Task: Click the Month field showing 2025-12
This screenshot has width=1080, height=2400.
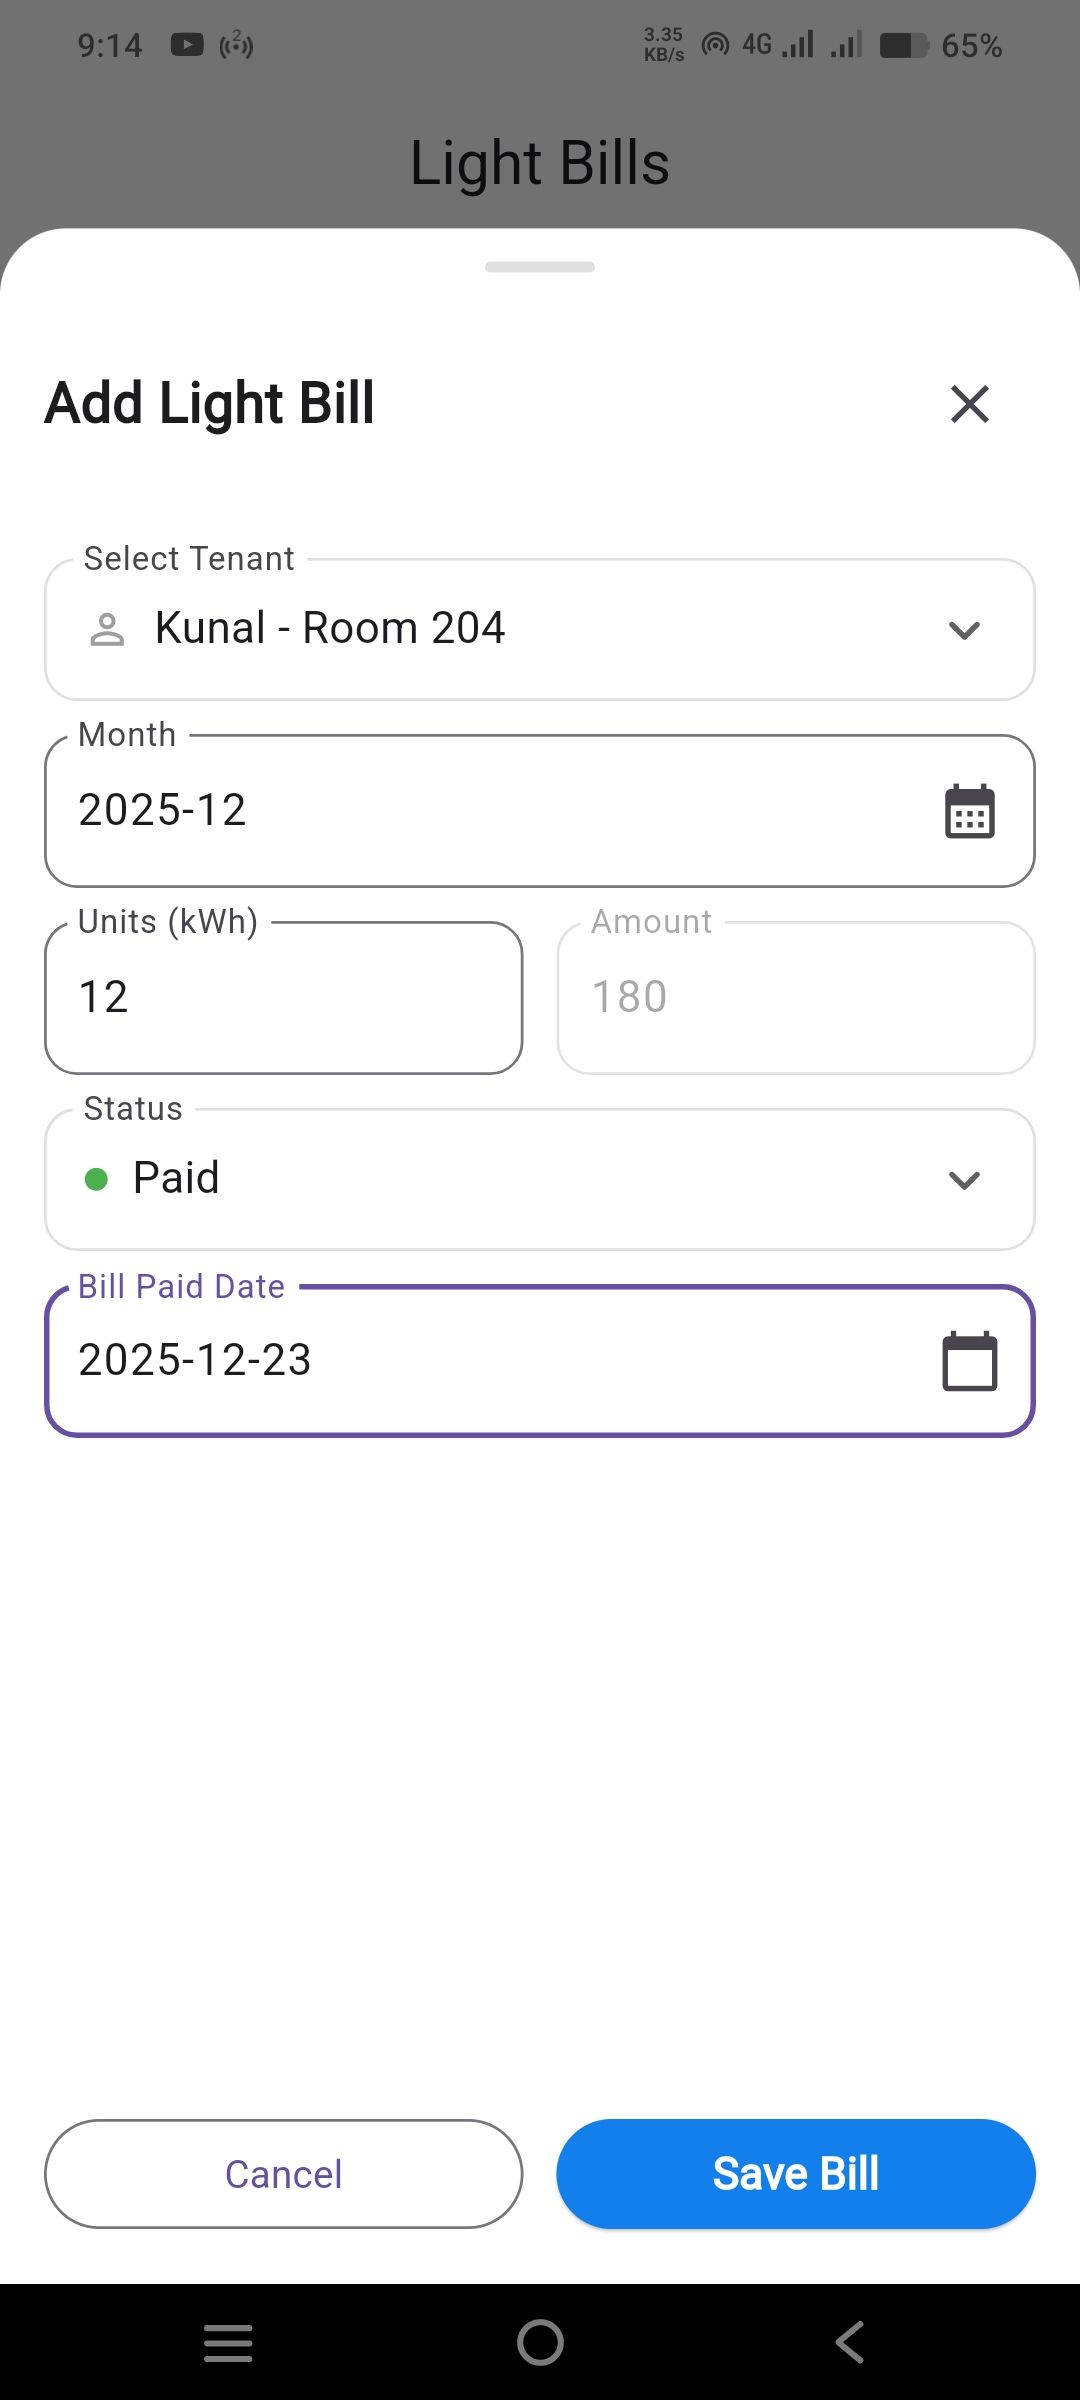Action: 480,811
